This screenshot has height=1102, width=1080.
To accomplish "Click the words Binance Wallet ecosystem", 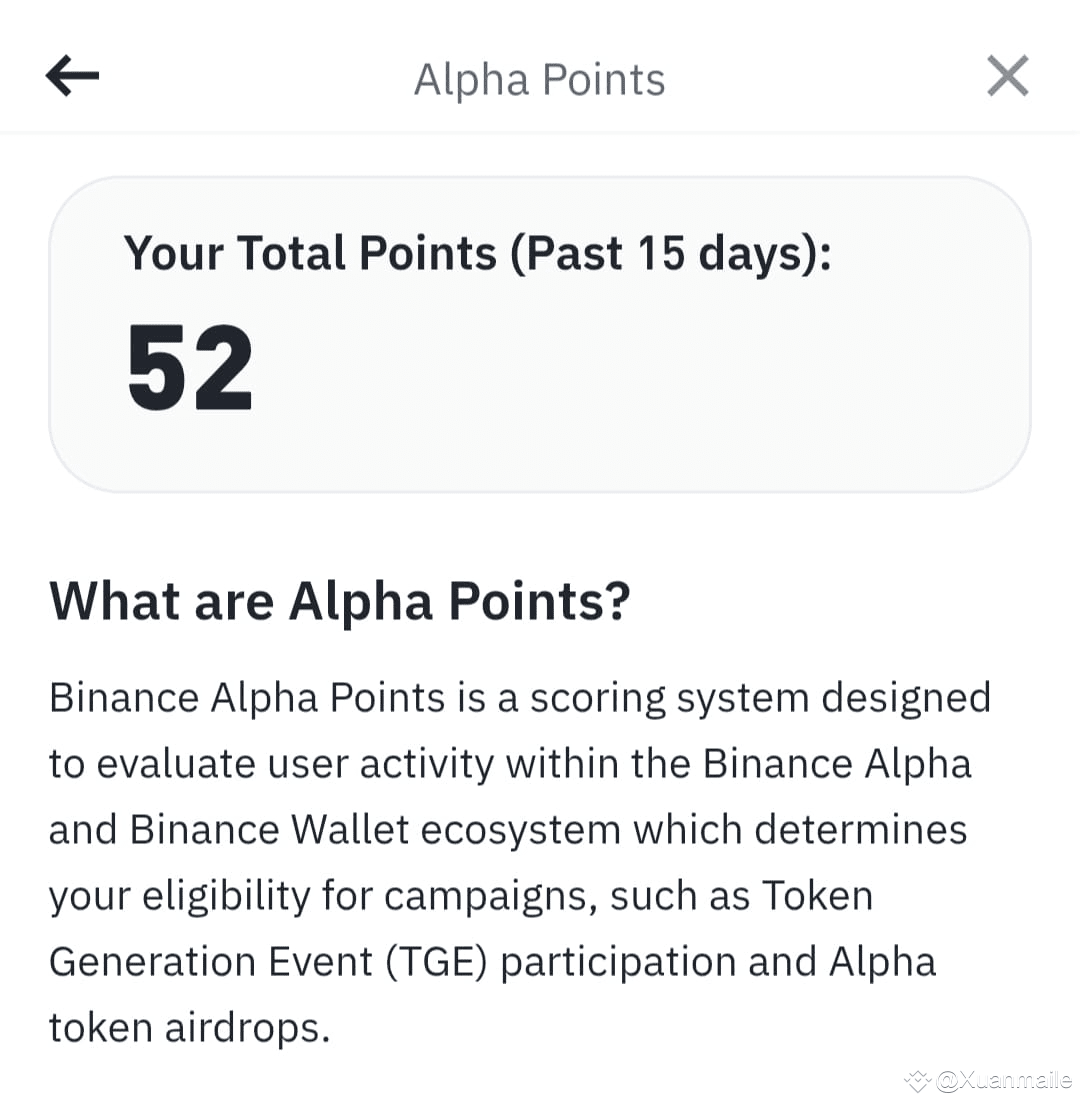I will click(x=375, y=829).
